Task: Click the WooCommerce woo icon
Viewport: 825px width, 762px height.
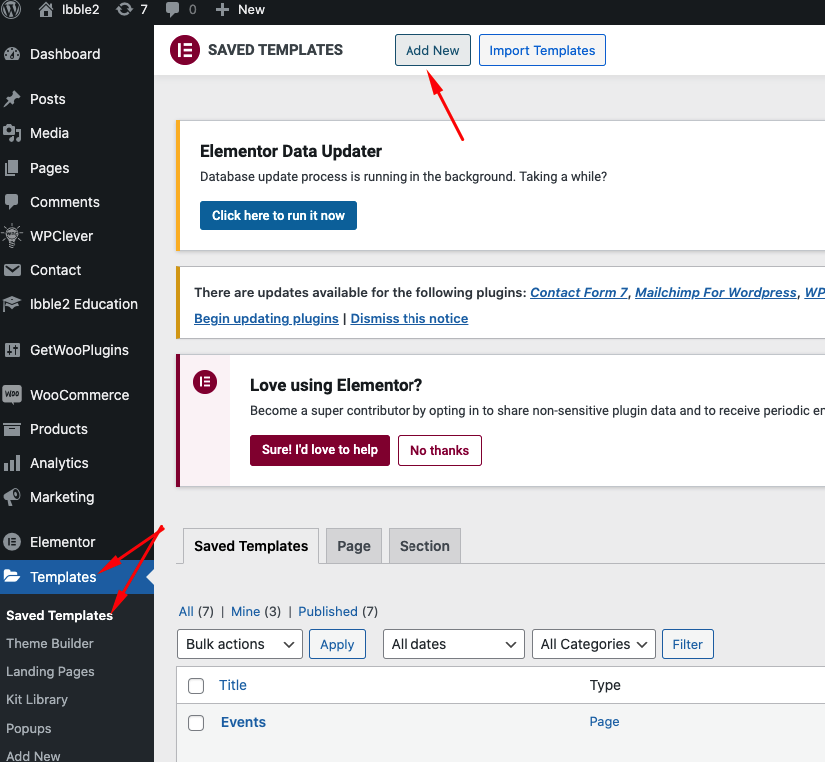Action: (x=12, y=394)
